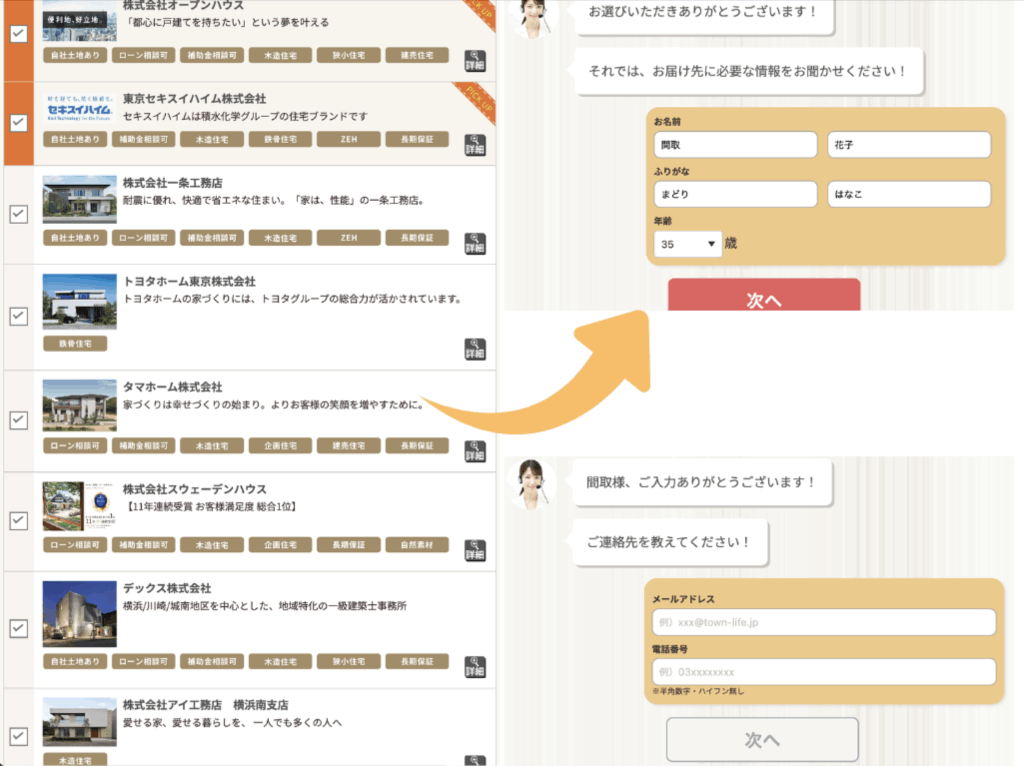The image size is (1024, 766).
Task: Open the 年齢 age dropdown showing 35
Action: pos(688,244)
